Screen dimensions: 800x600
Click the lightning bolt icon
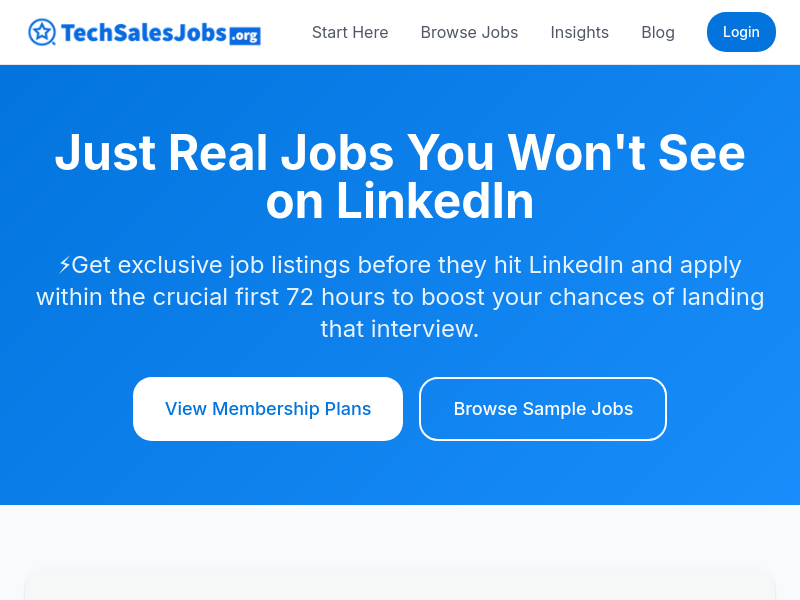click(64, 265)
